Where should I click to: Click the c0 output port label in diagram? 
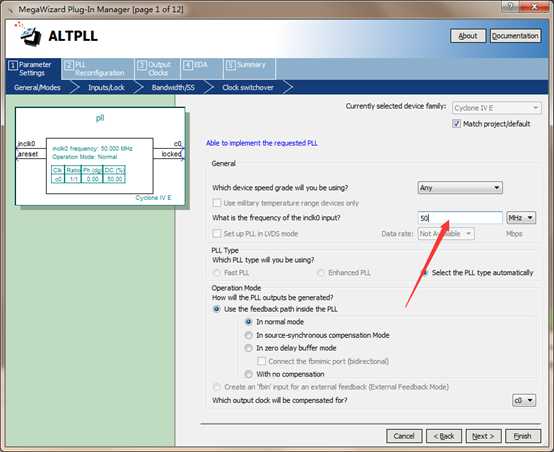[178, 143]
